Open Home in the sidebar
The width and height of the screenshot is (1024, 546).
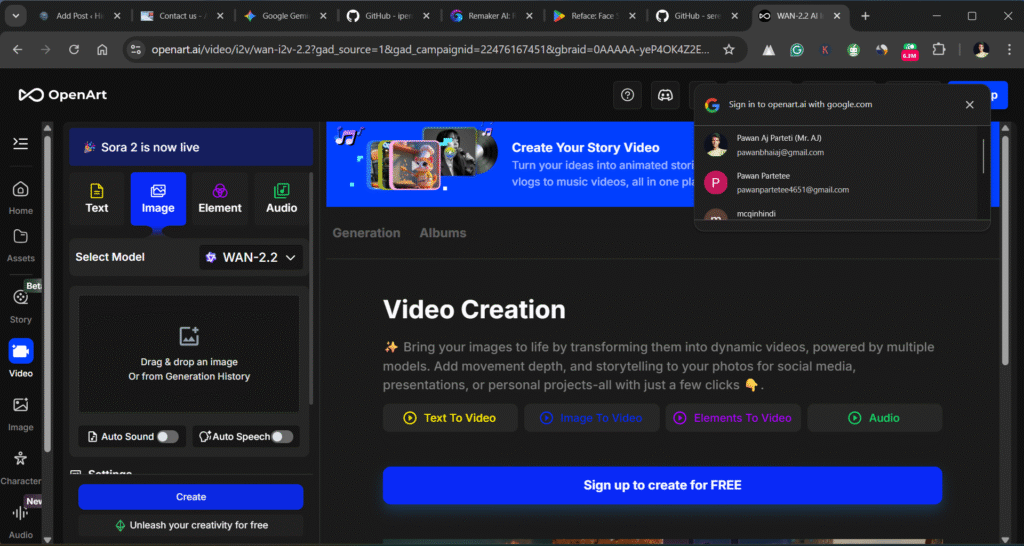pos(20,198)
